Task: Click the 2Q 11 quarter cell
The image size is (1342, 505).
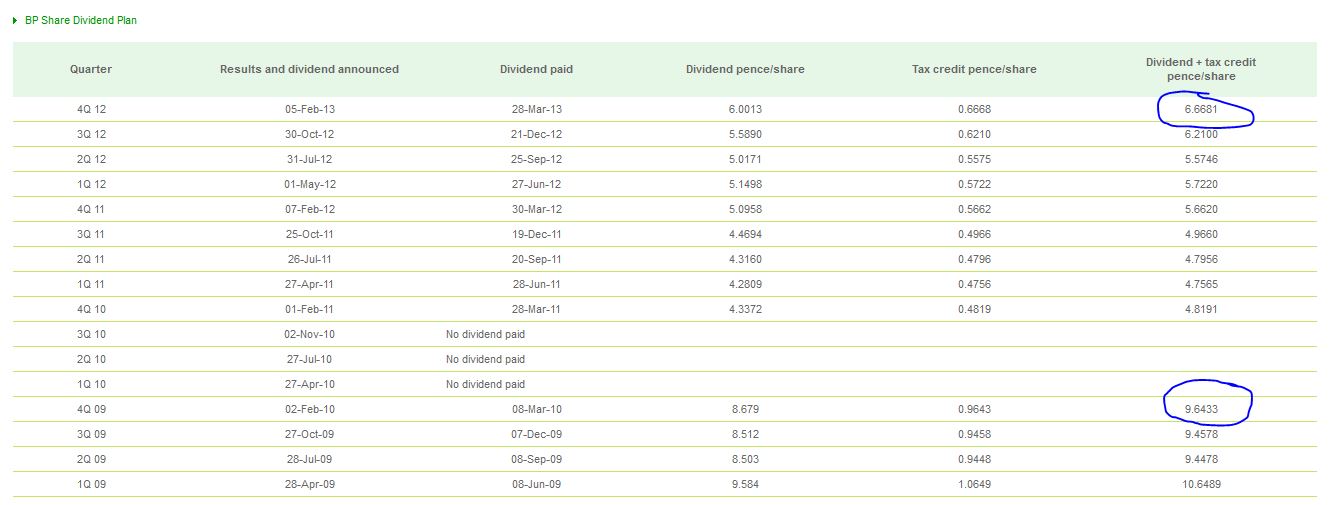Action: click(x=91, y=259)
